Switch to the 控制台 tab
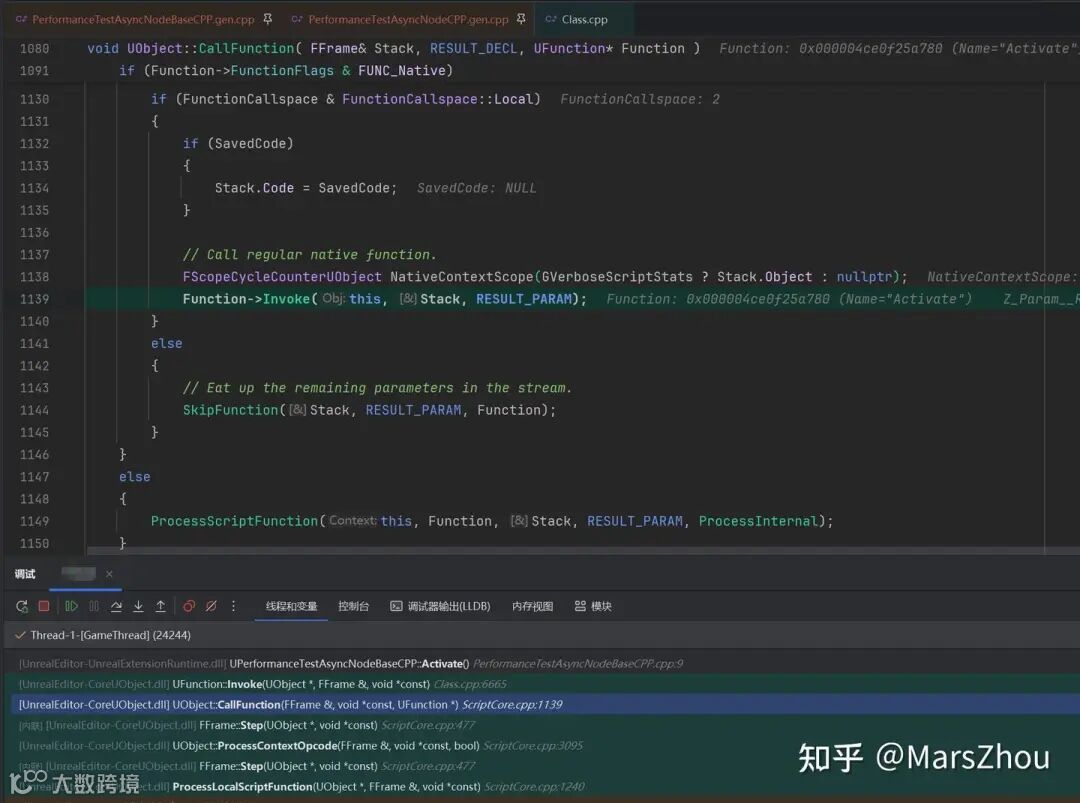 pyautogui.click(x=353, y=606)
